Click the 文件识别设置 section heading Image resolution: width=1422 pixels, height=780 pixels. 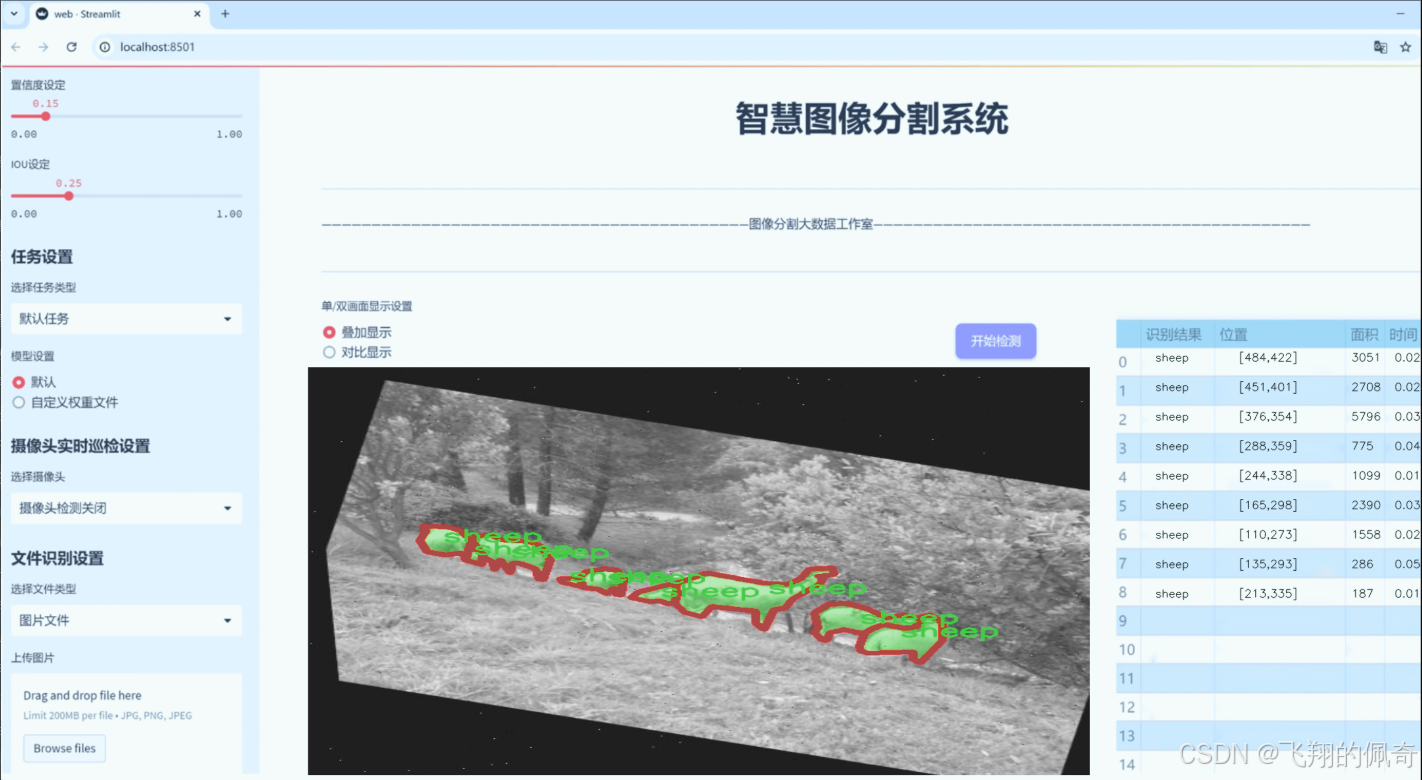pos(57,558)
